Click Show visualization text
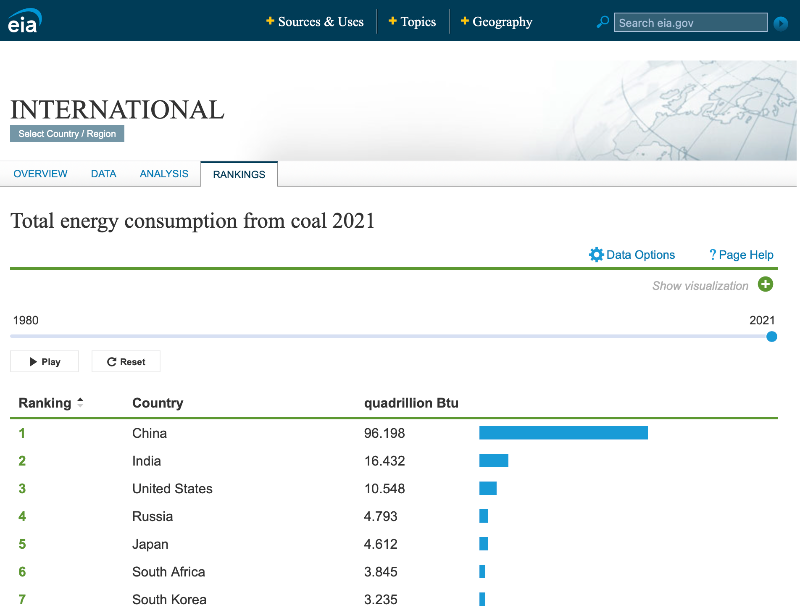Screen dimensions: 800x612 pos(700,286)
